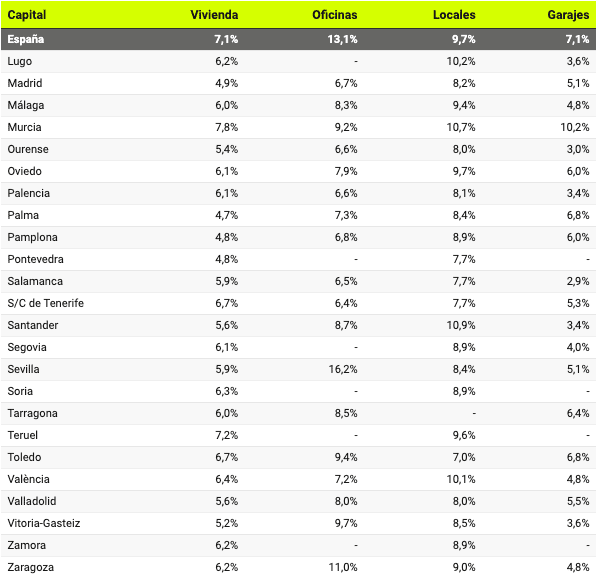Select the Vitoria-Gasteiz row name
Screen dimensions: 598x581
pos(44,523)
